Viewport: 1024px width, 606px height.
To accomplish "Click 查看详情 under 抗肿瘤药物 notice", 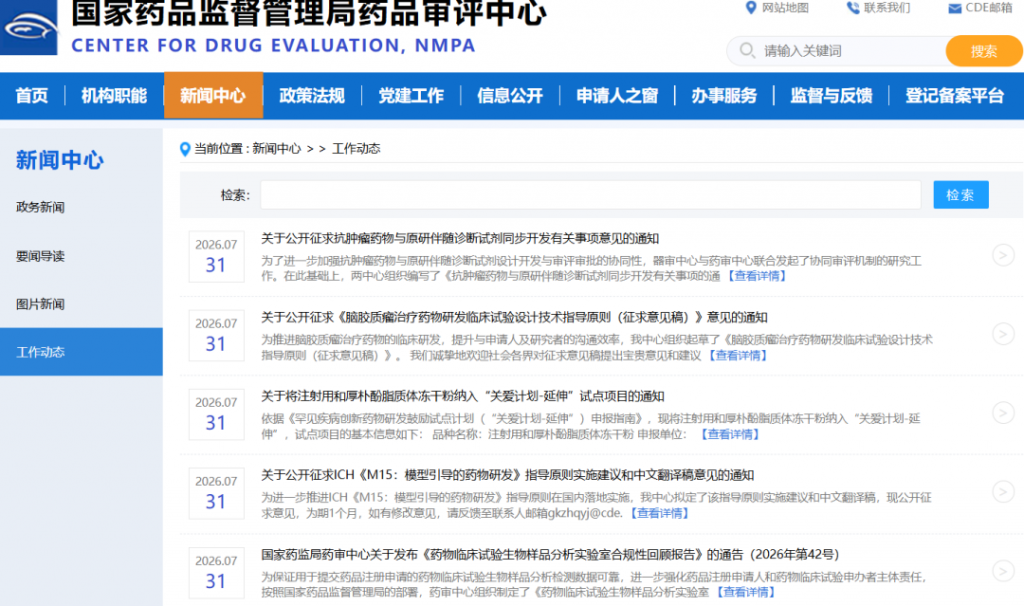I will 756,276.
